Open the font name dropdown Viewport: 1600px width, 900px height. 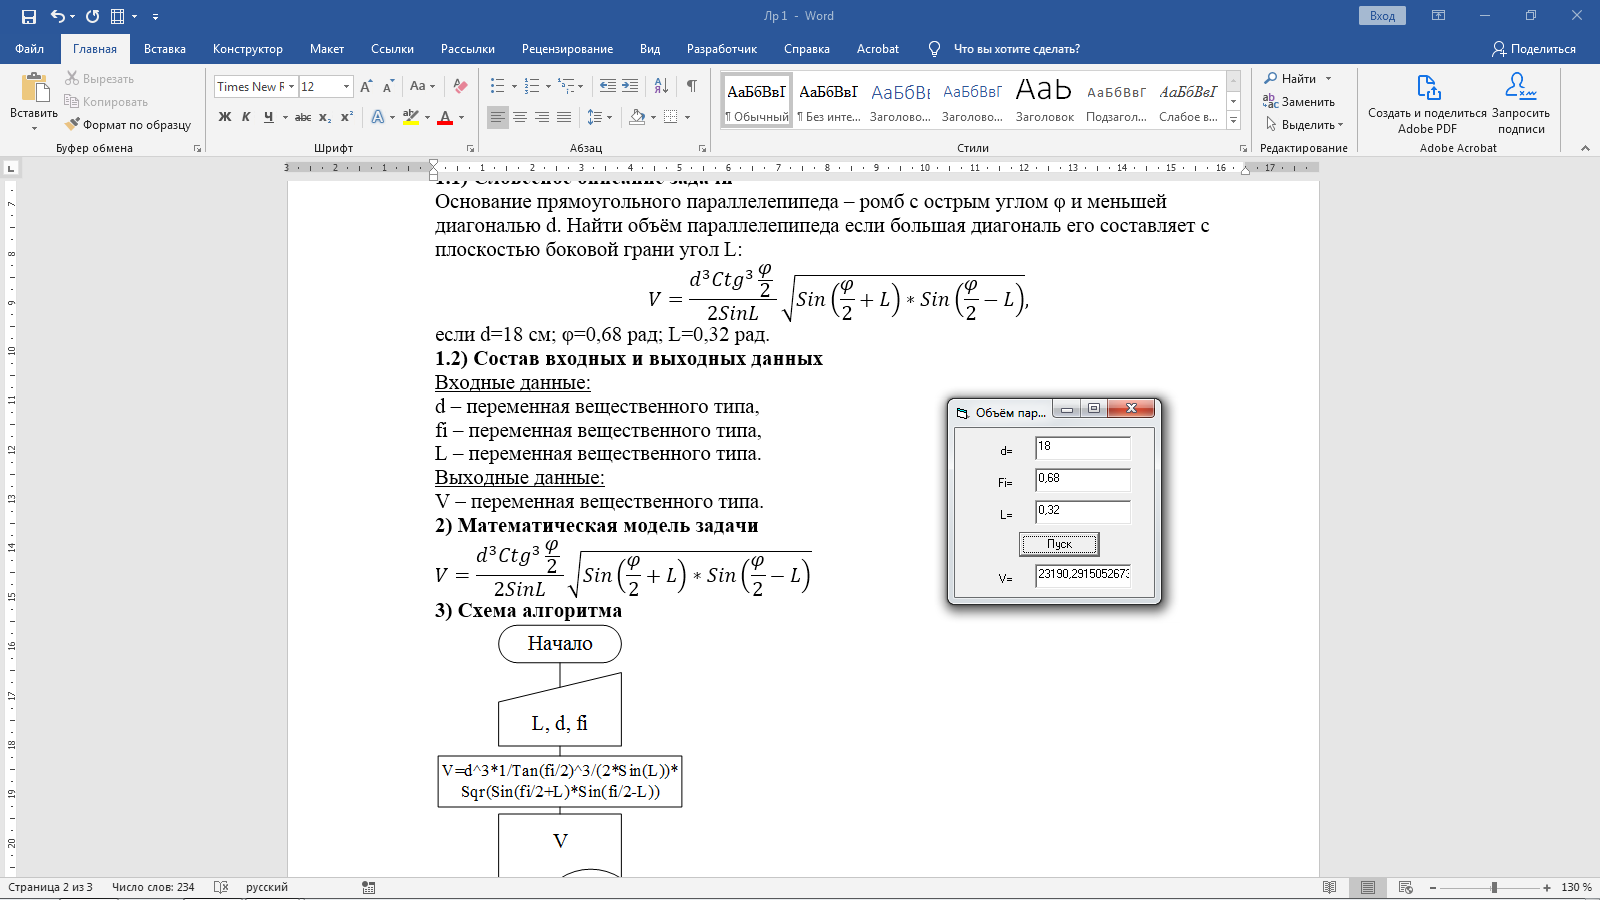point(291,87)
